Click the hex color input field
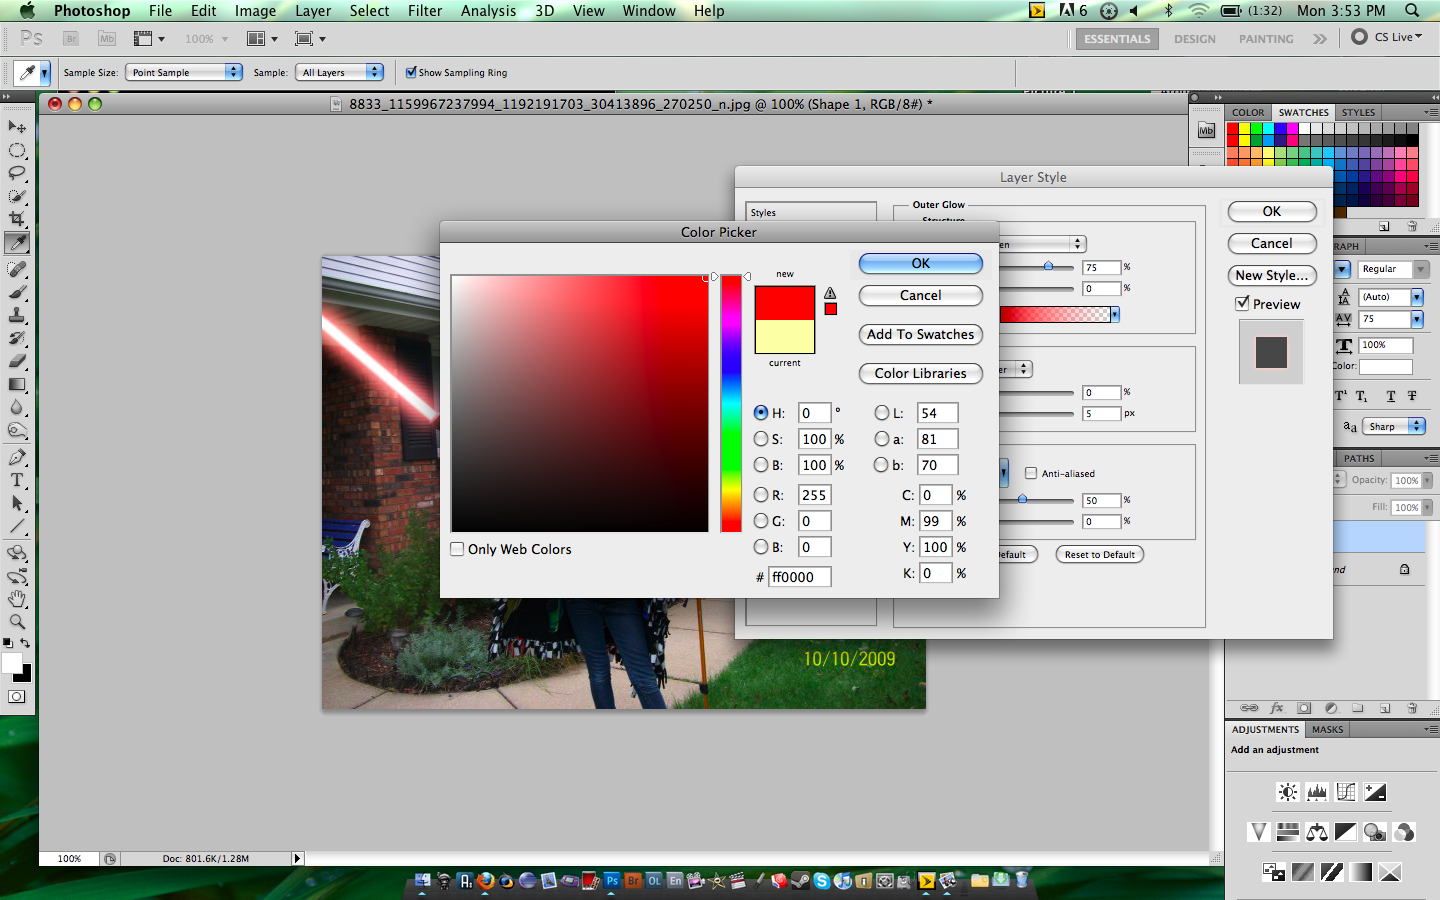 pos(799,577)
